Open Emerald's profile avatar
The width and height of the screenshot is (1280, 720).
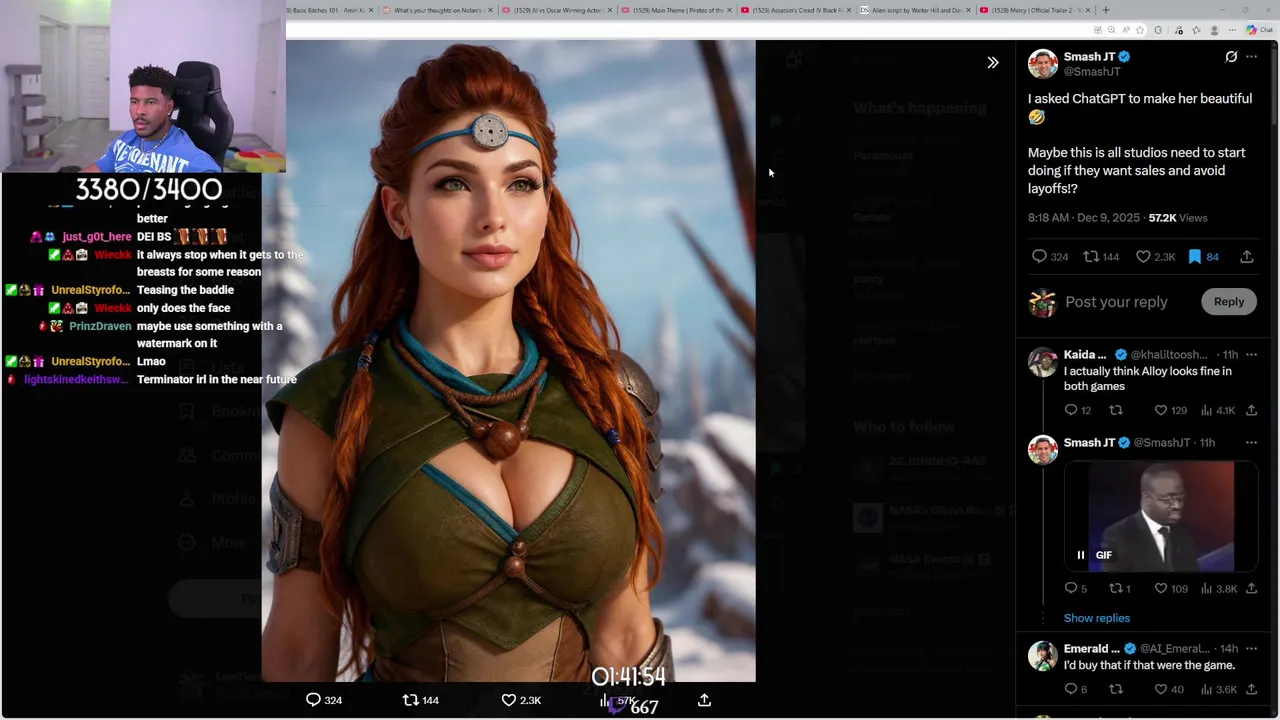(1043, 656)
